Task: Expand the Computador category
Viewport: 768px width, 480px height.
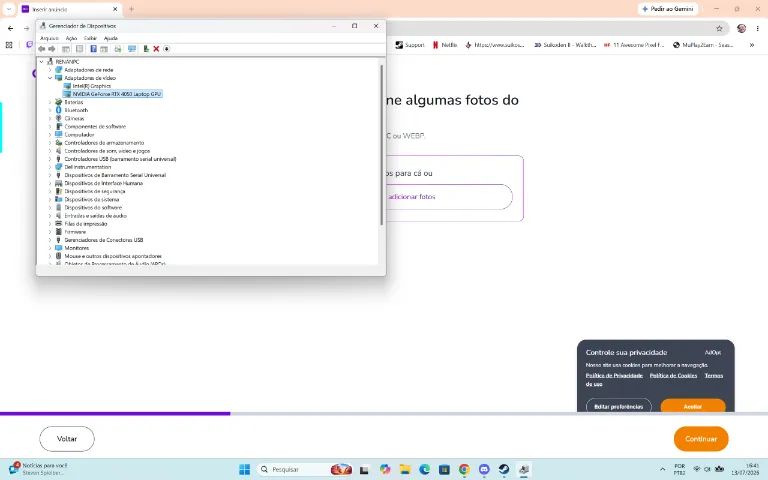Action: [x=49, y=135]
